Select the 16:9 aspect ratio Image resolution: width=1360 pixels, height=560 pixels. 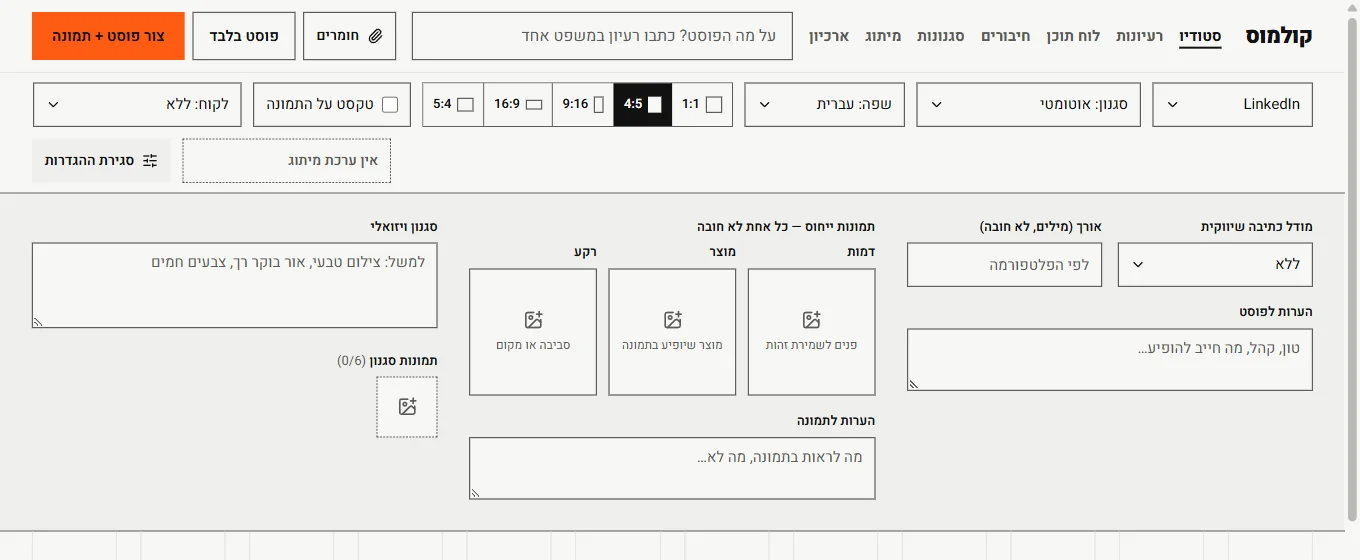518,104
